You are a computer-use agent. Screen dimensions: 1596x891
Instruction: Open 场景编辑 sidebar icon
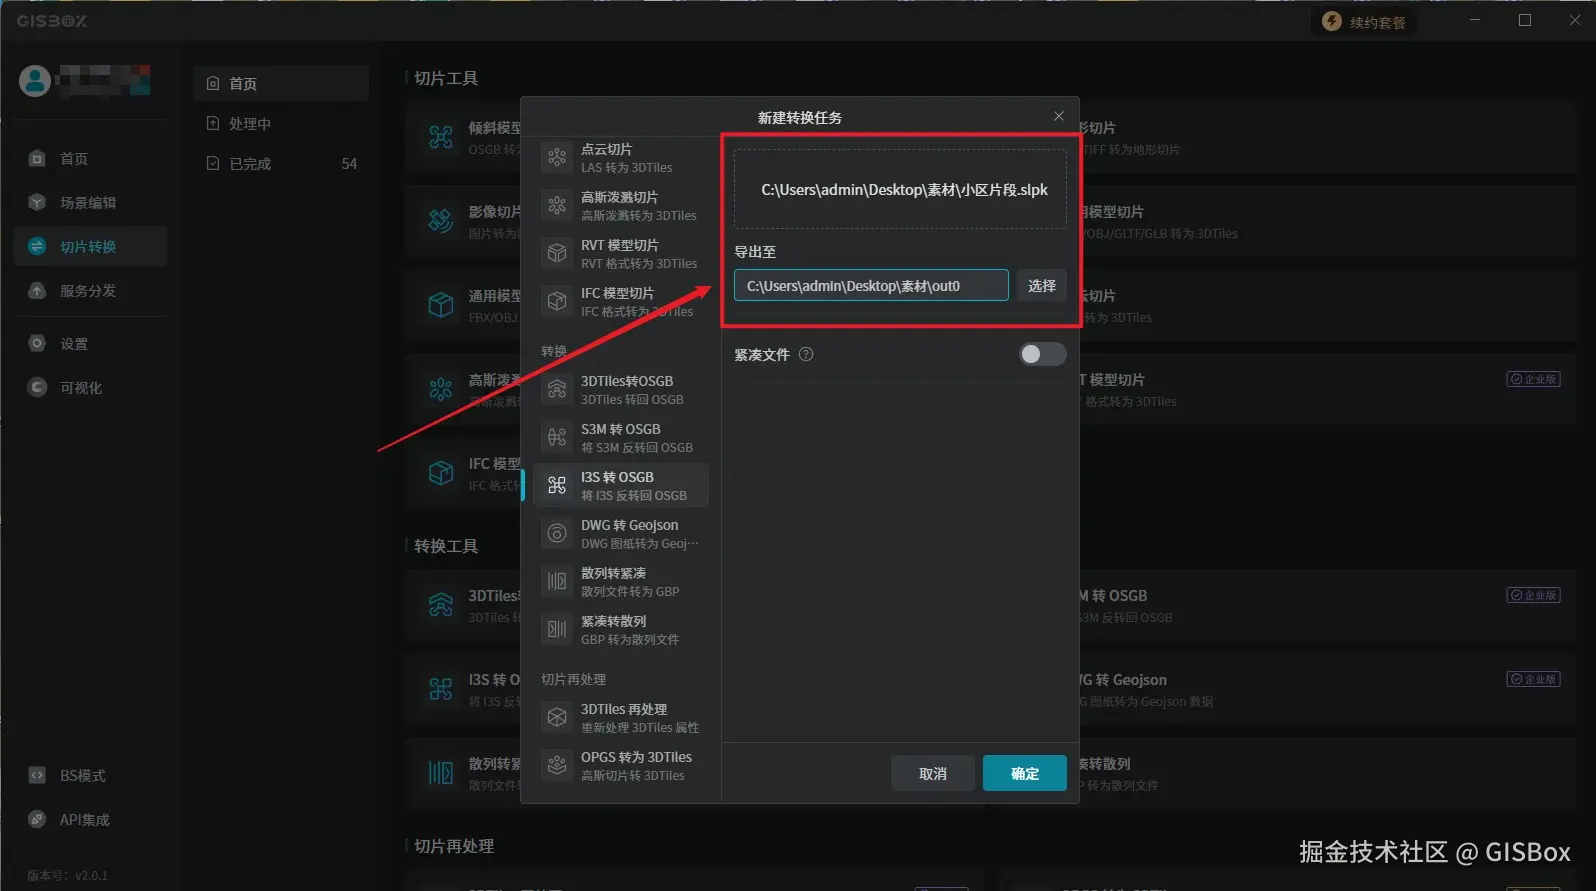coord(37,202)
